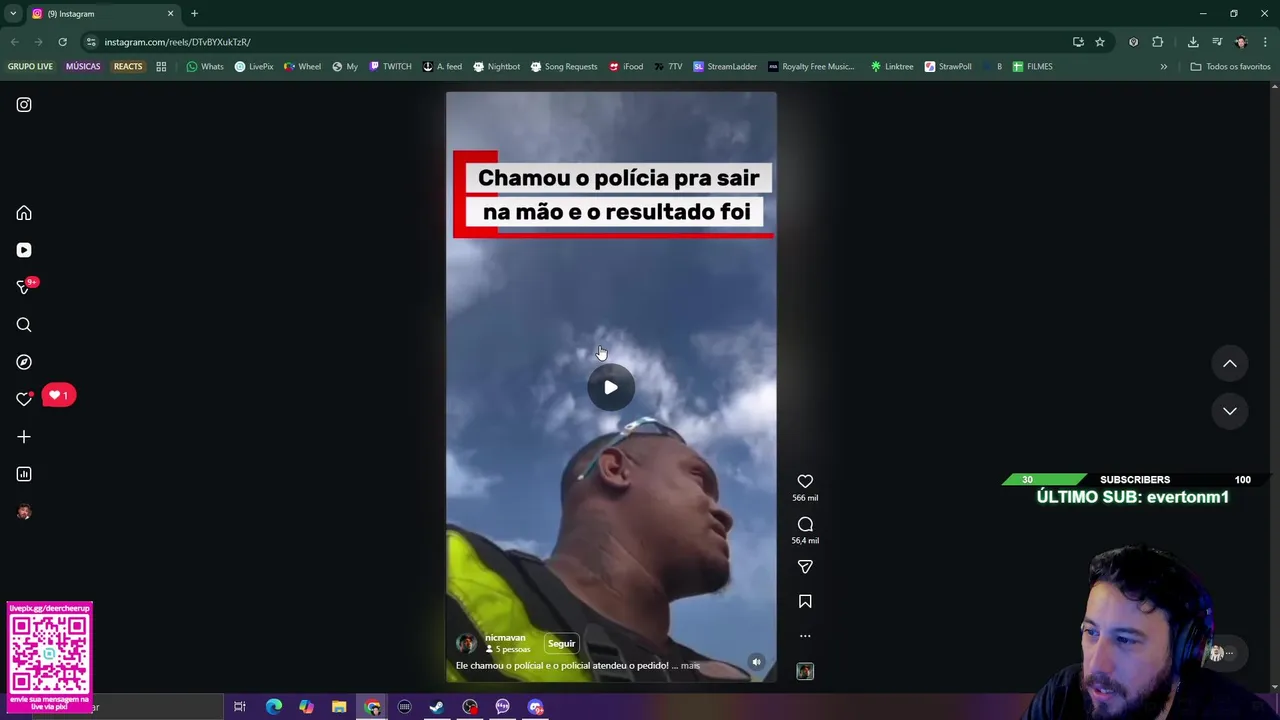Screen dimensions: 1280x720
Task: Open the Nightbot bookmark
Action: 497,67
